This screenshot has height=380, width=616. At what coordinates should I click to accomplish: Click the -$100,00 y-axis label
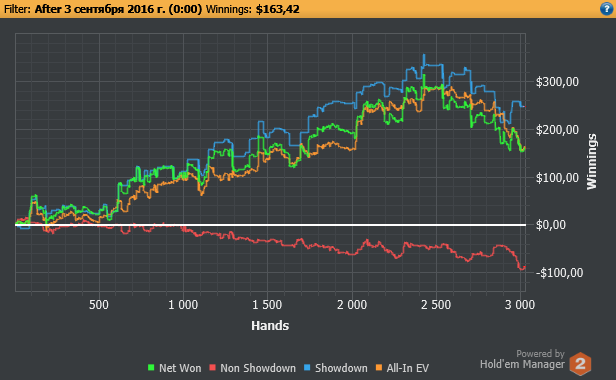coord(559,272)
